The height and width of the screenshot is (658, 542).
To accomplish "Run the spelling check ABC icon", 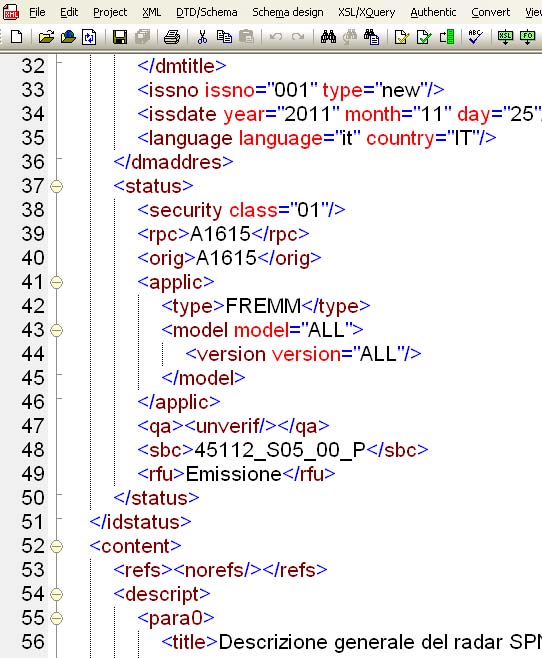I will point(475,37).
